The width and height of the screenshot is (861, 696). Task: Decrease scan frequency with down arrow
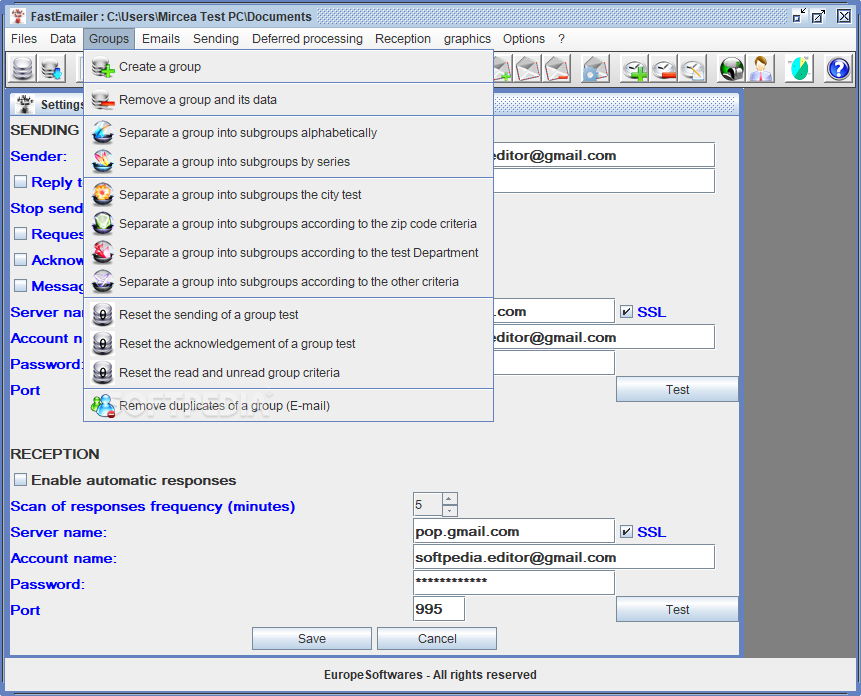[x=449, y=510]
